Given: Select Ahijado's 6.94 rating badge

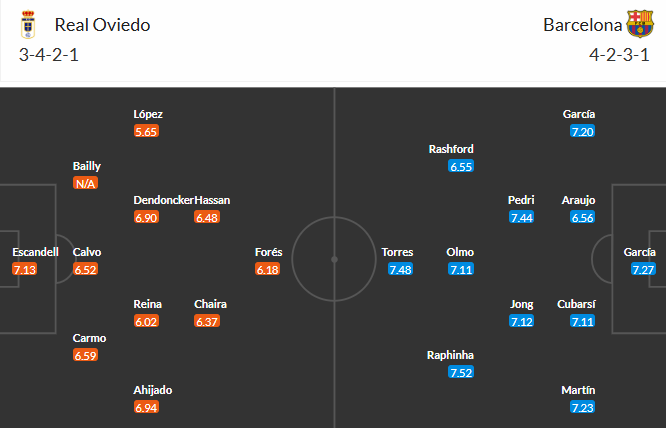Looking at the screenshot, I should (146, 408).
